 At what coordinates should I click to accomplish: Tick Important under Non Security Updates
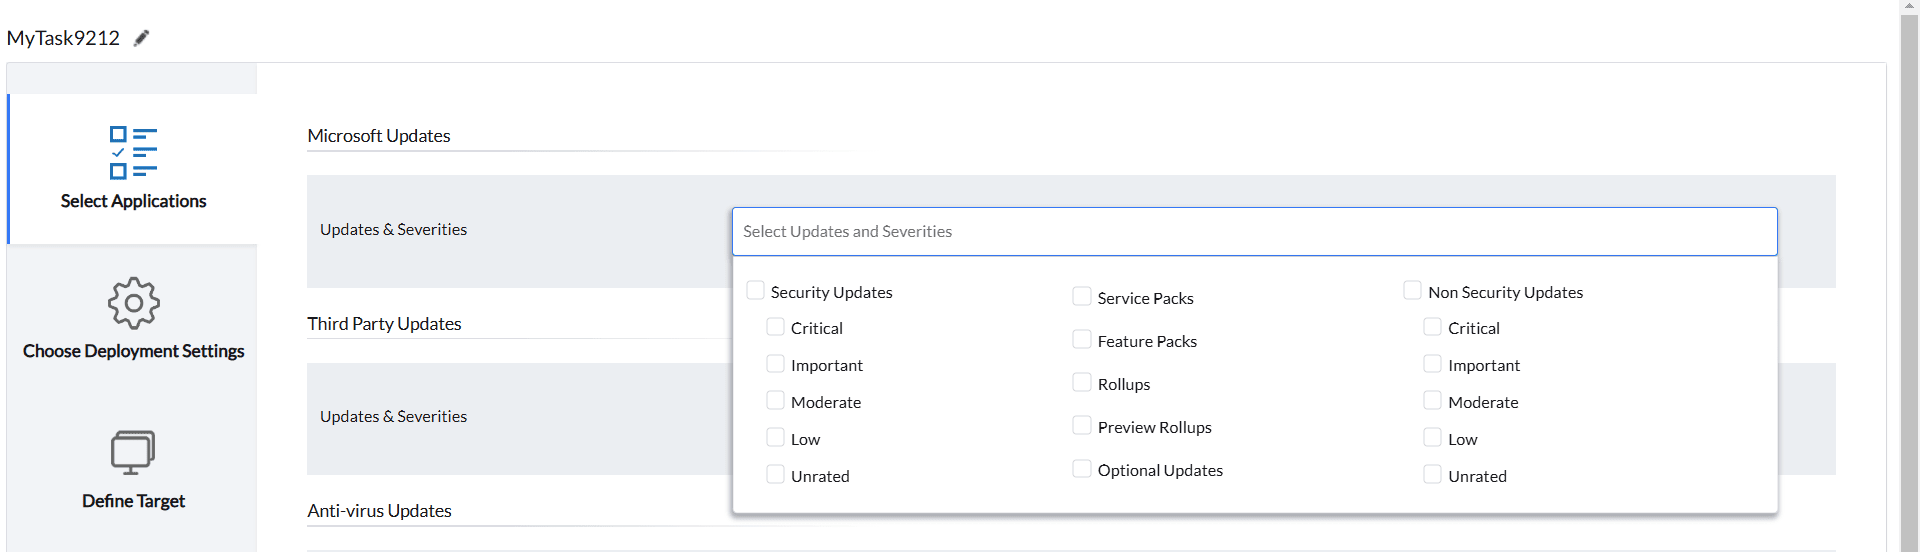click(x=1433, y=364)
